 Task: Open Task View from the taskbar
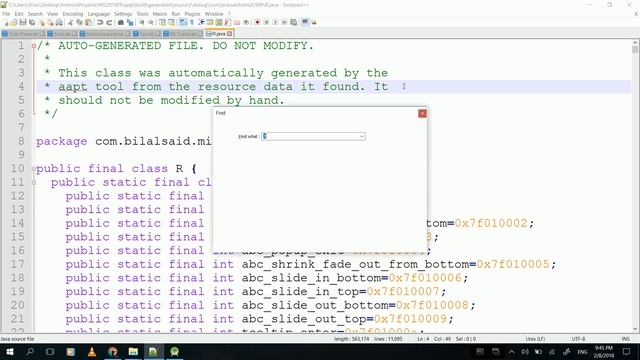tap(50, 351)
